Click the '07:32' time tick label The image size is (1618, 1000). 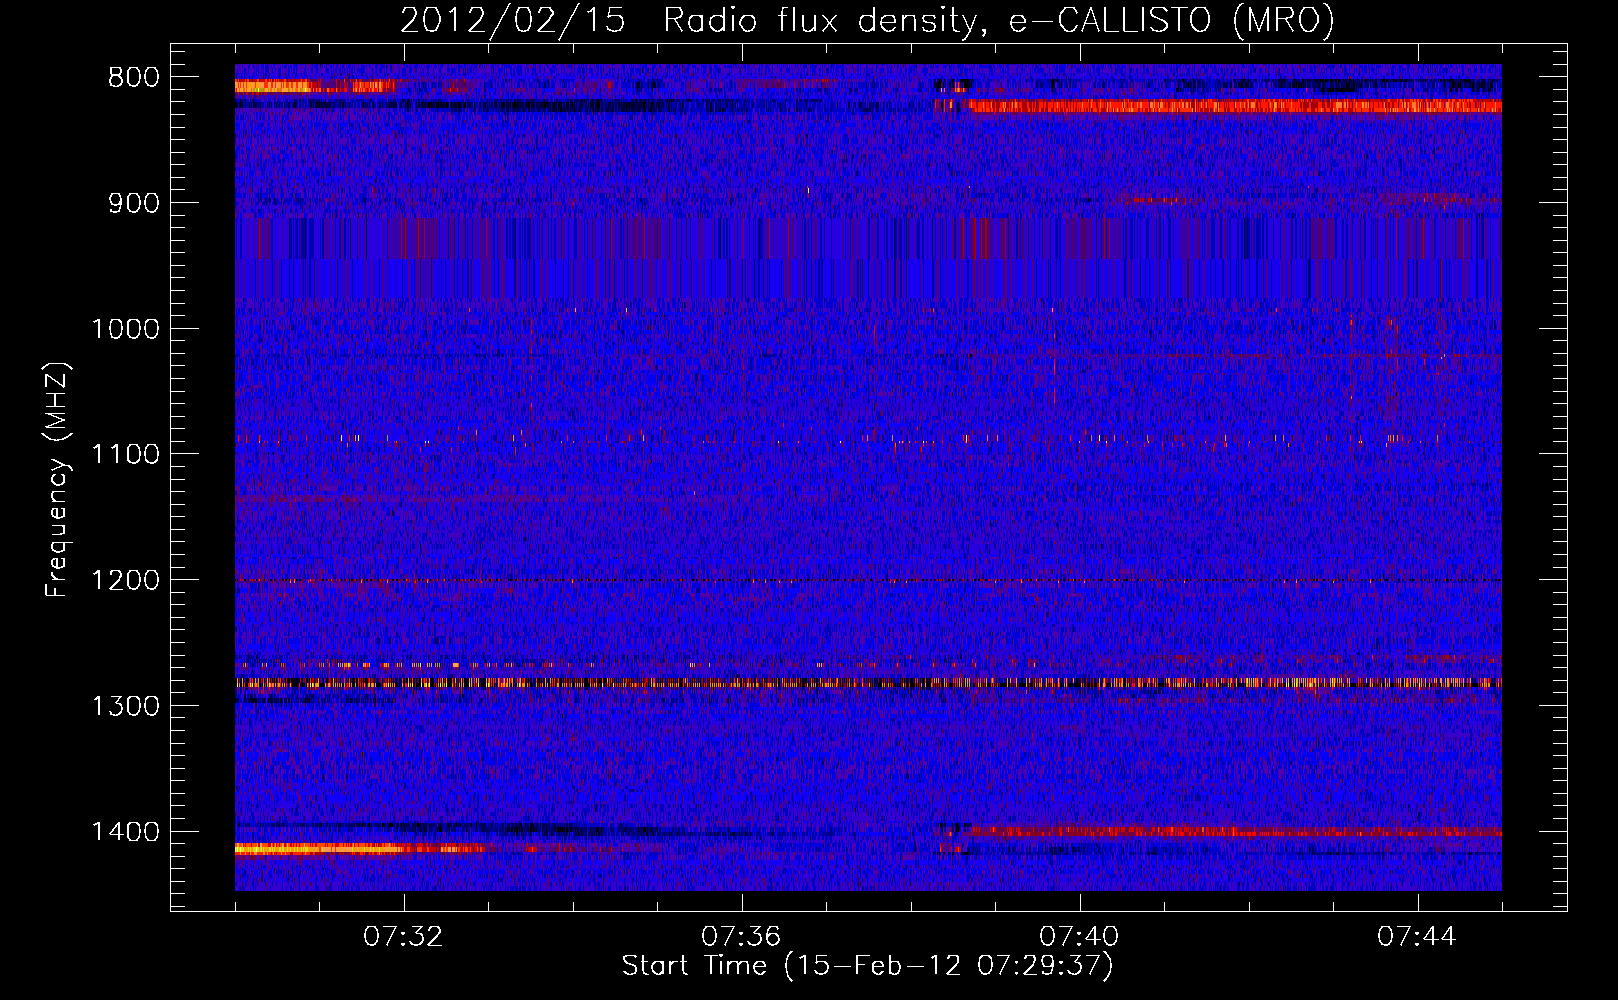[x=404, y=937]
